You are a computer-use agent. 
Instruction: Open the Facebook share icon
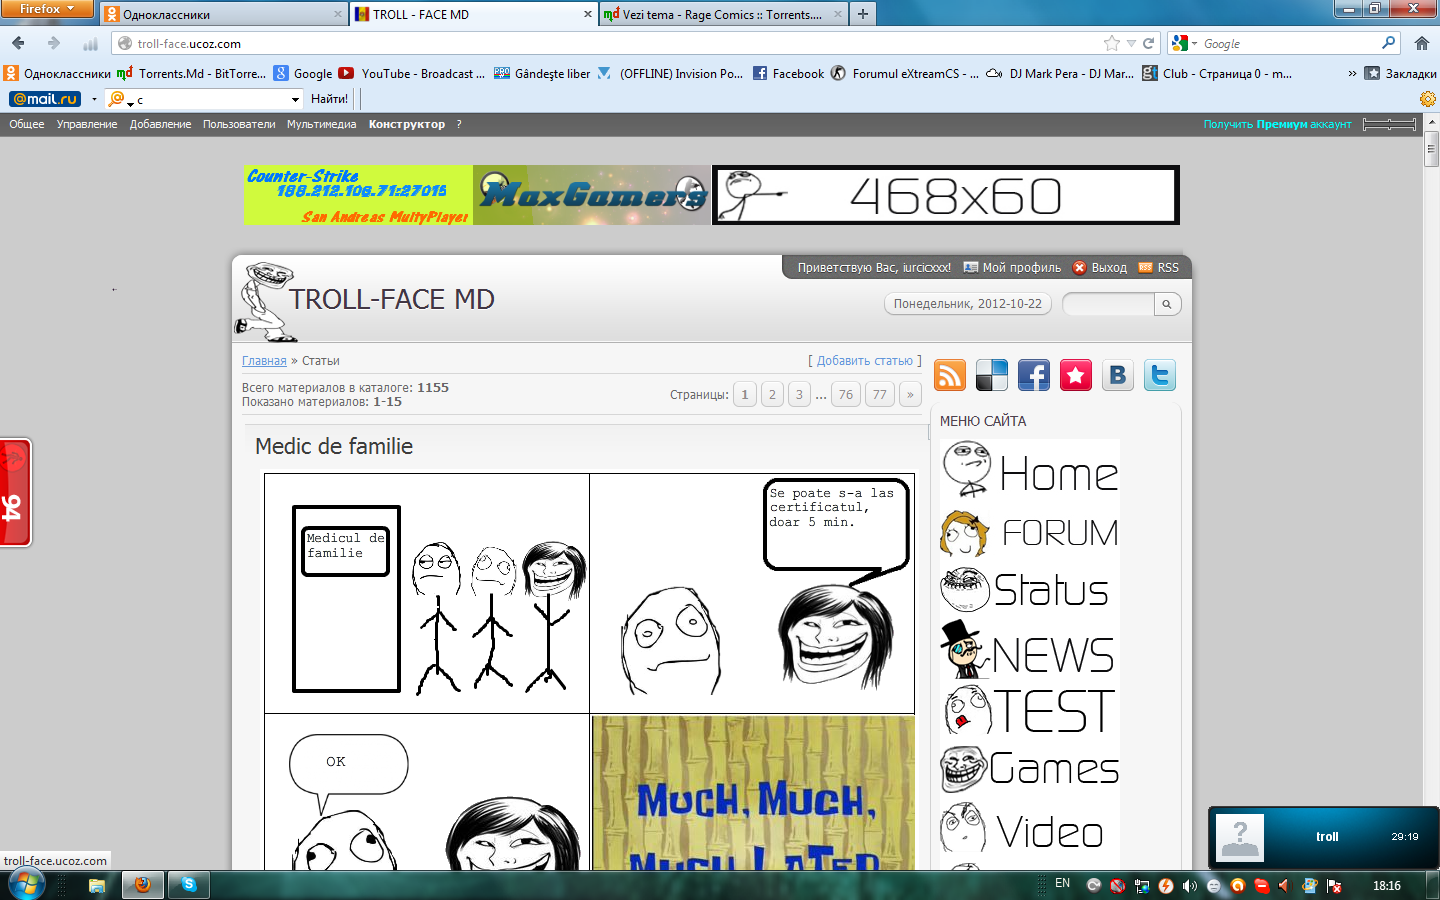pos(1034,375)
